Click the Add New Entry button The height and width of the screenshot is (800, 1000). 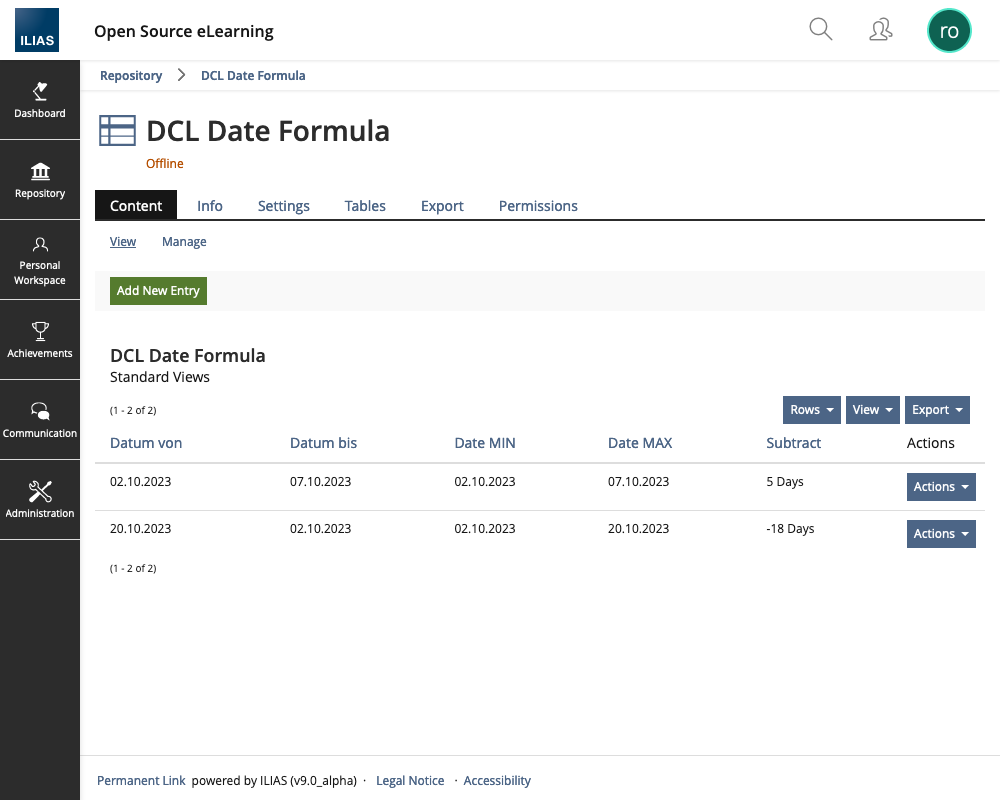158,291
